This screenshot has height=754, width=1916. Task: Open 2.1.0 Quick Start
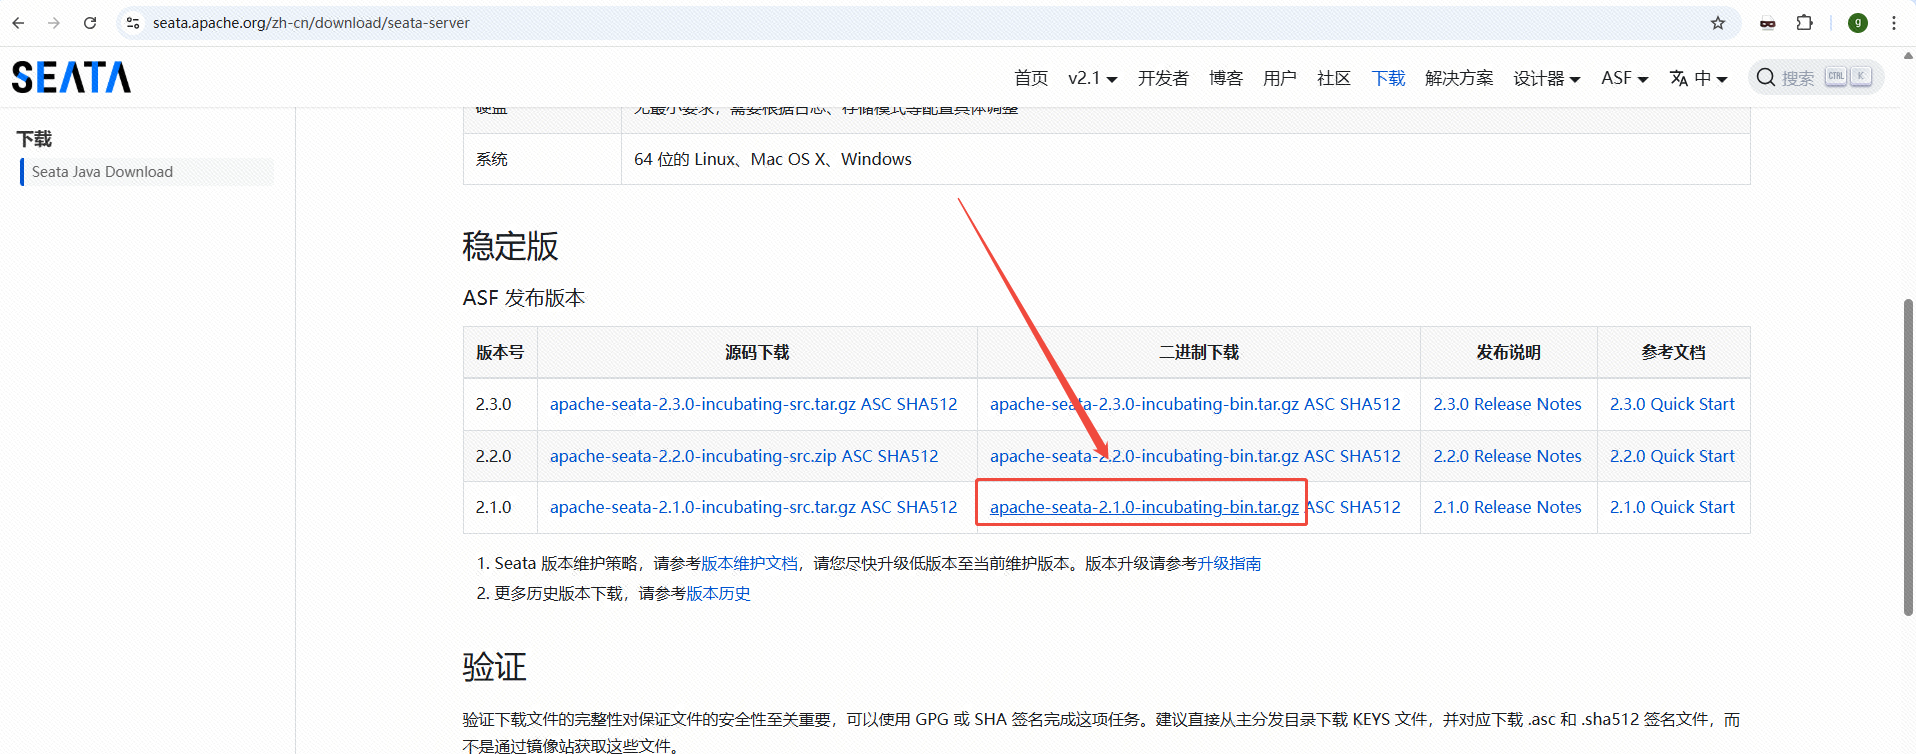click(x=1672, y=507)
